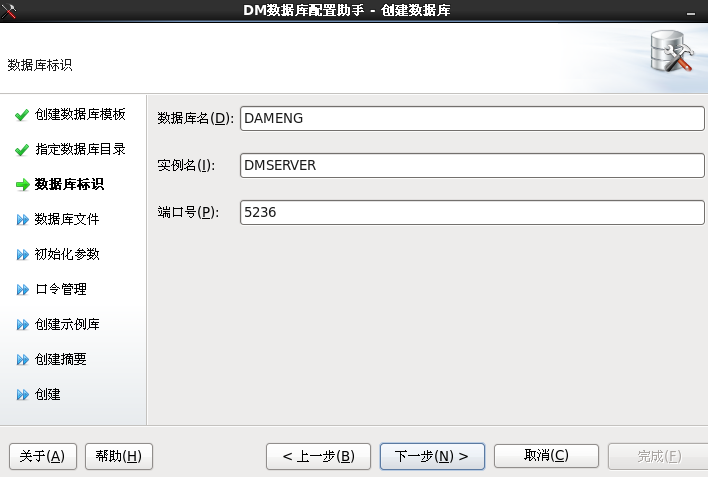
Task: Click the blue arrow icon beside 初始化参数
Action: [23, 255]
